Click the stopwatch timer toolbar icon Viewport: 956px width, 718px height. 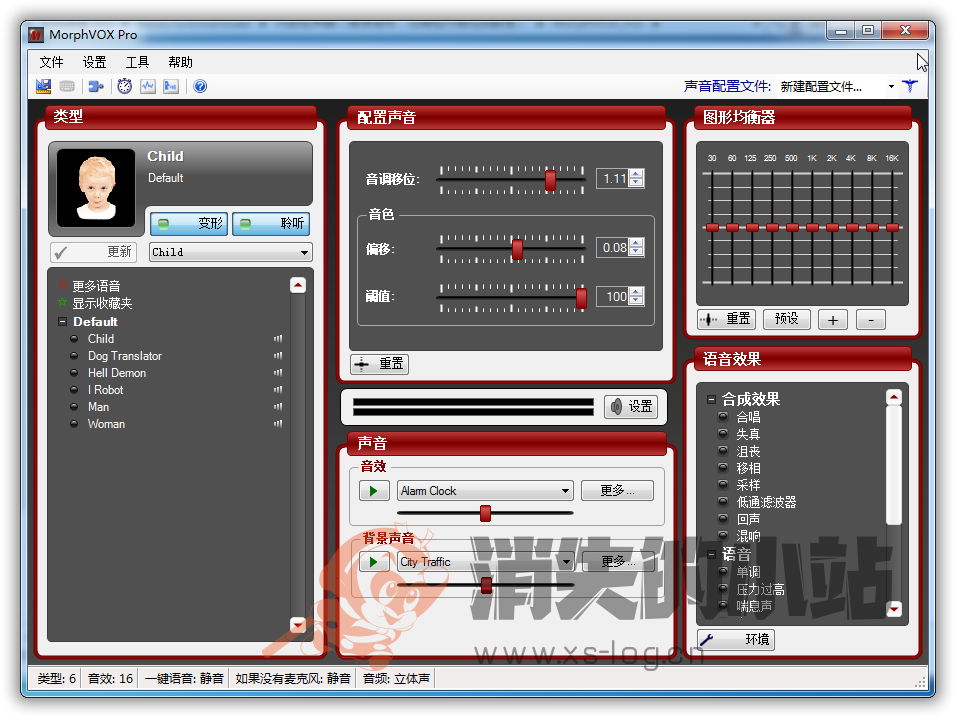[125, 87]
